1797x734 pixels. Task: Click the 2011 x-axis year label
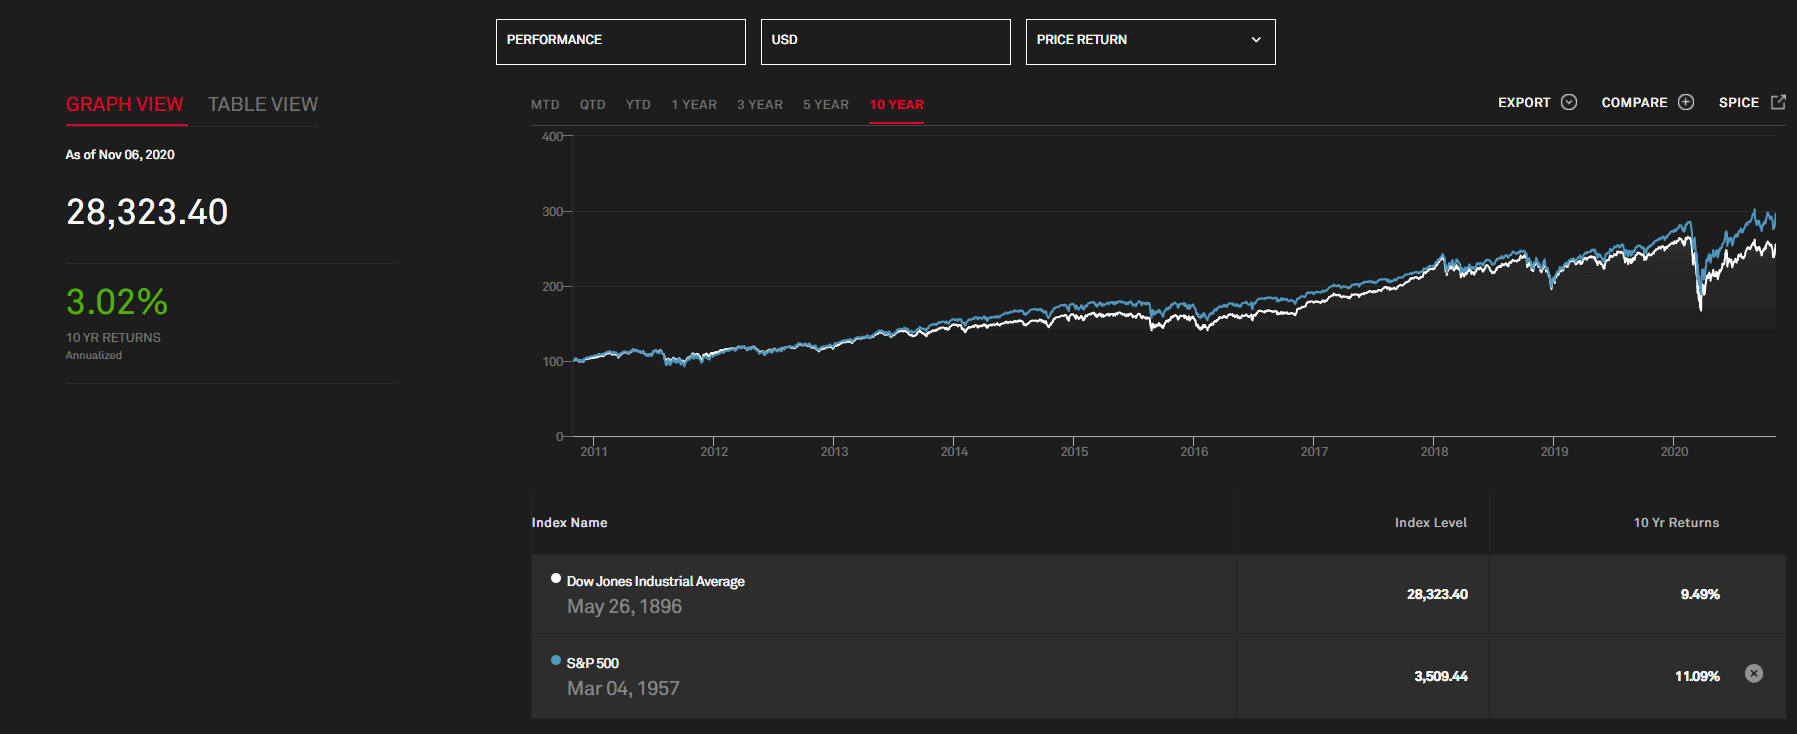click(x=594, y=452)
